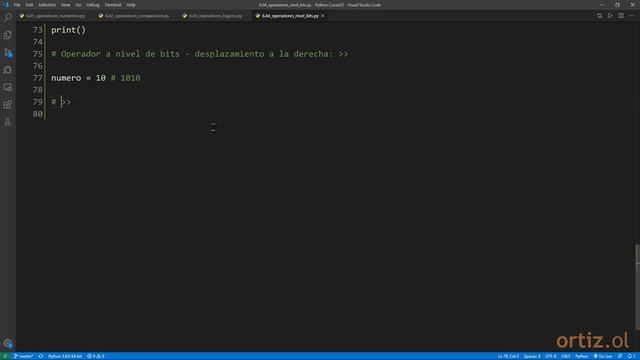
Task: Open the Search view in activity bar
Action: 8,18
